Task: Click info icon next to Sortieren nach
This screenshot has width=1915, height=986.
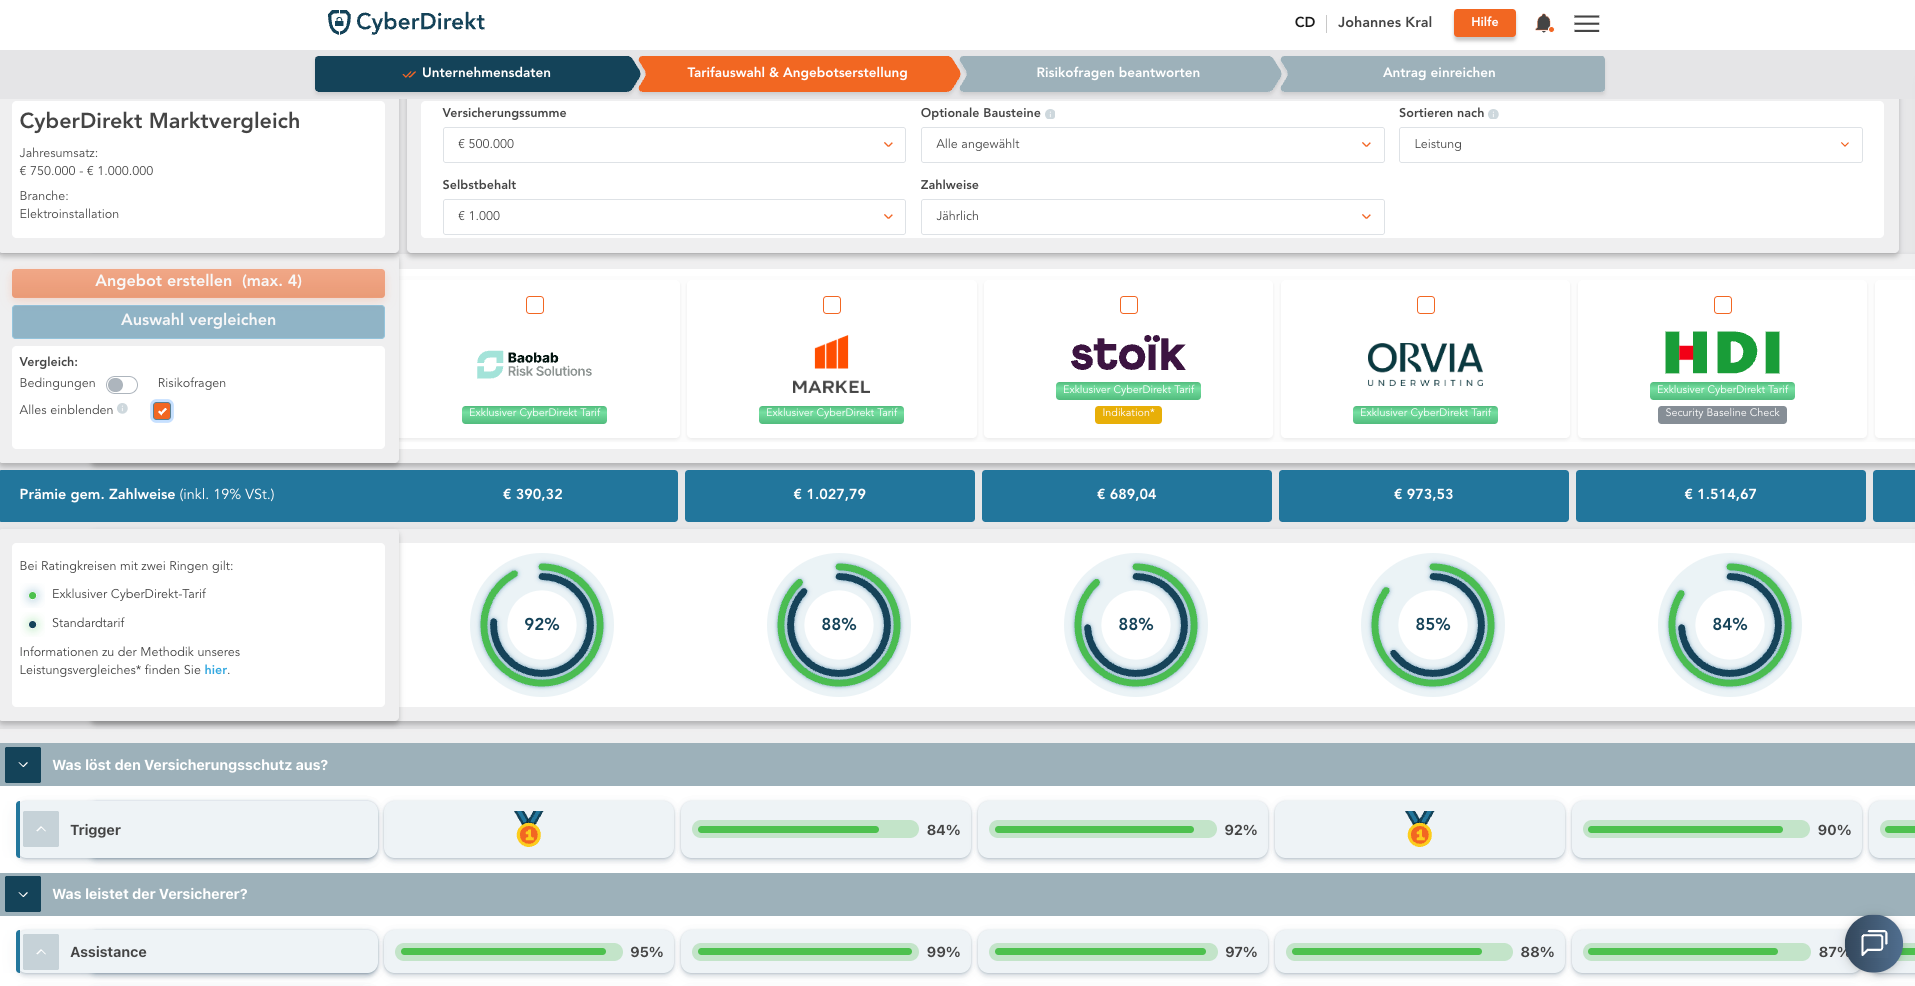Action: [1493, 114]
